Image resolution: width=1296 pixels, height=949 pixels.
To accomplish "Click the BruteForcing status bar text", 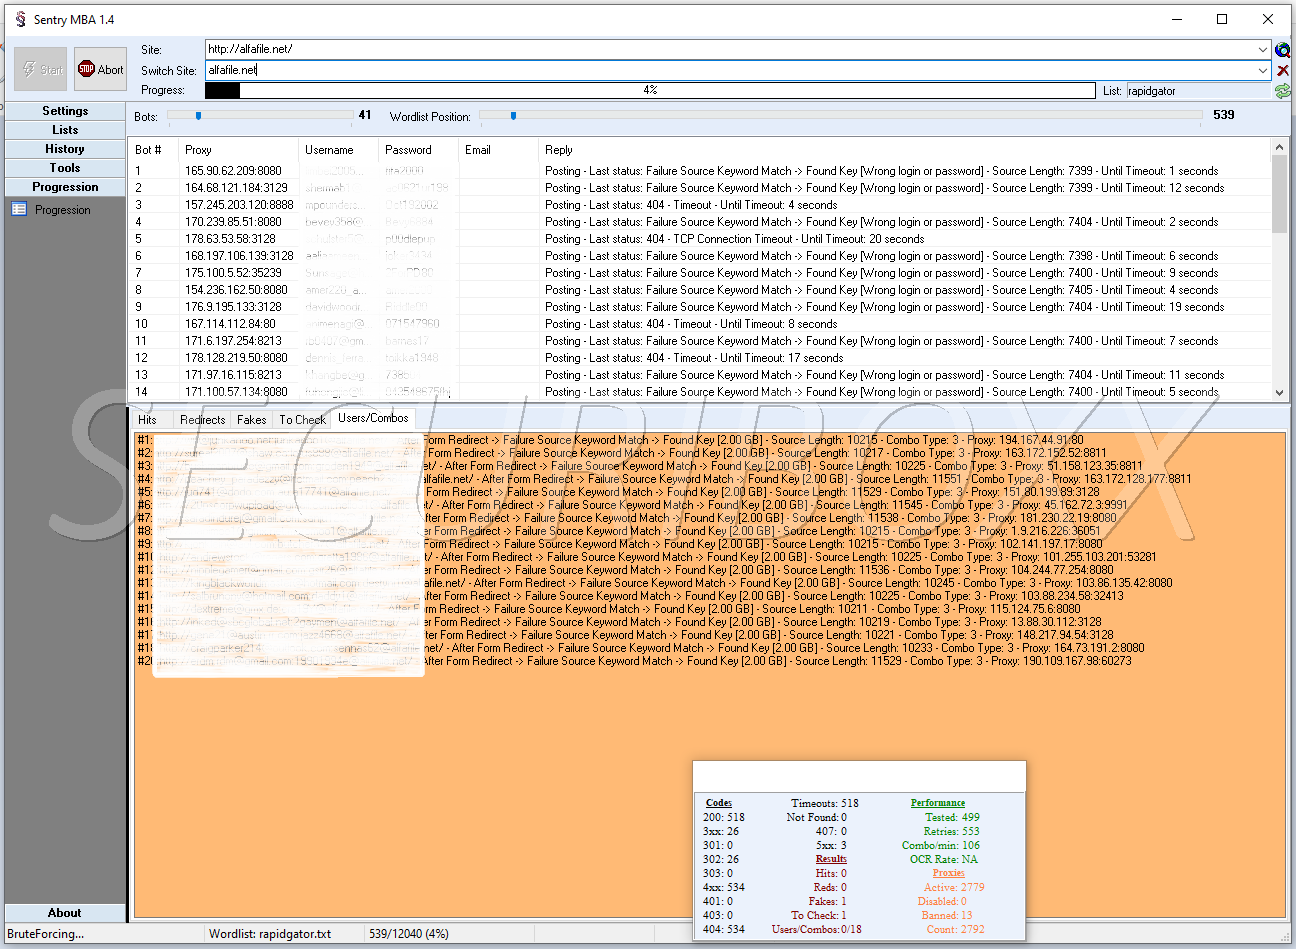I will coord(46,934).
